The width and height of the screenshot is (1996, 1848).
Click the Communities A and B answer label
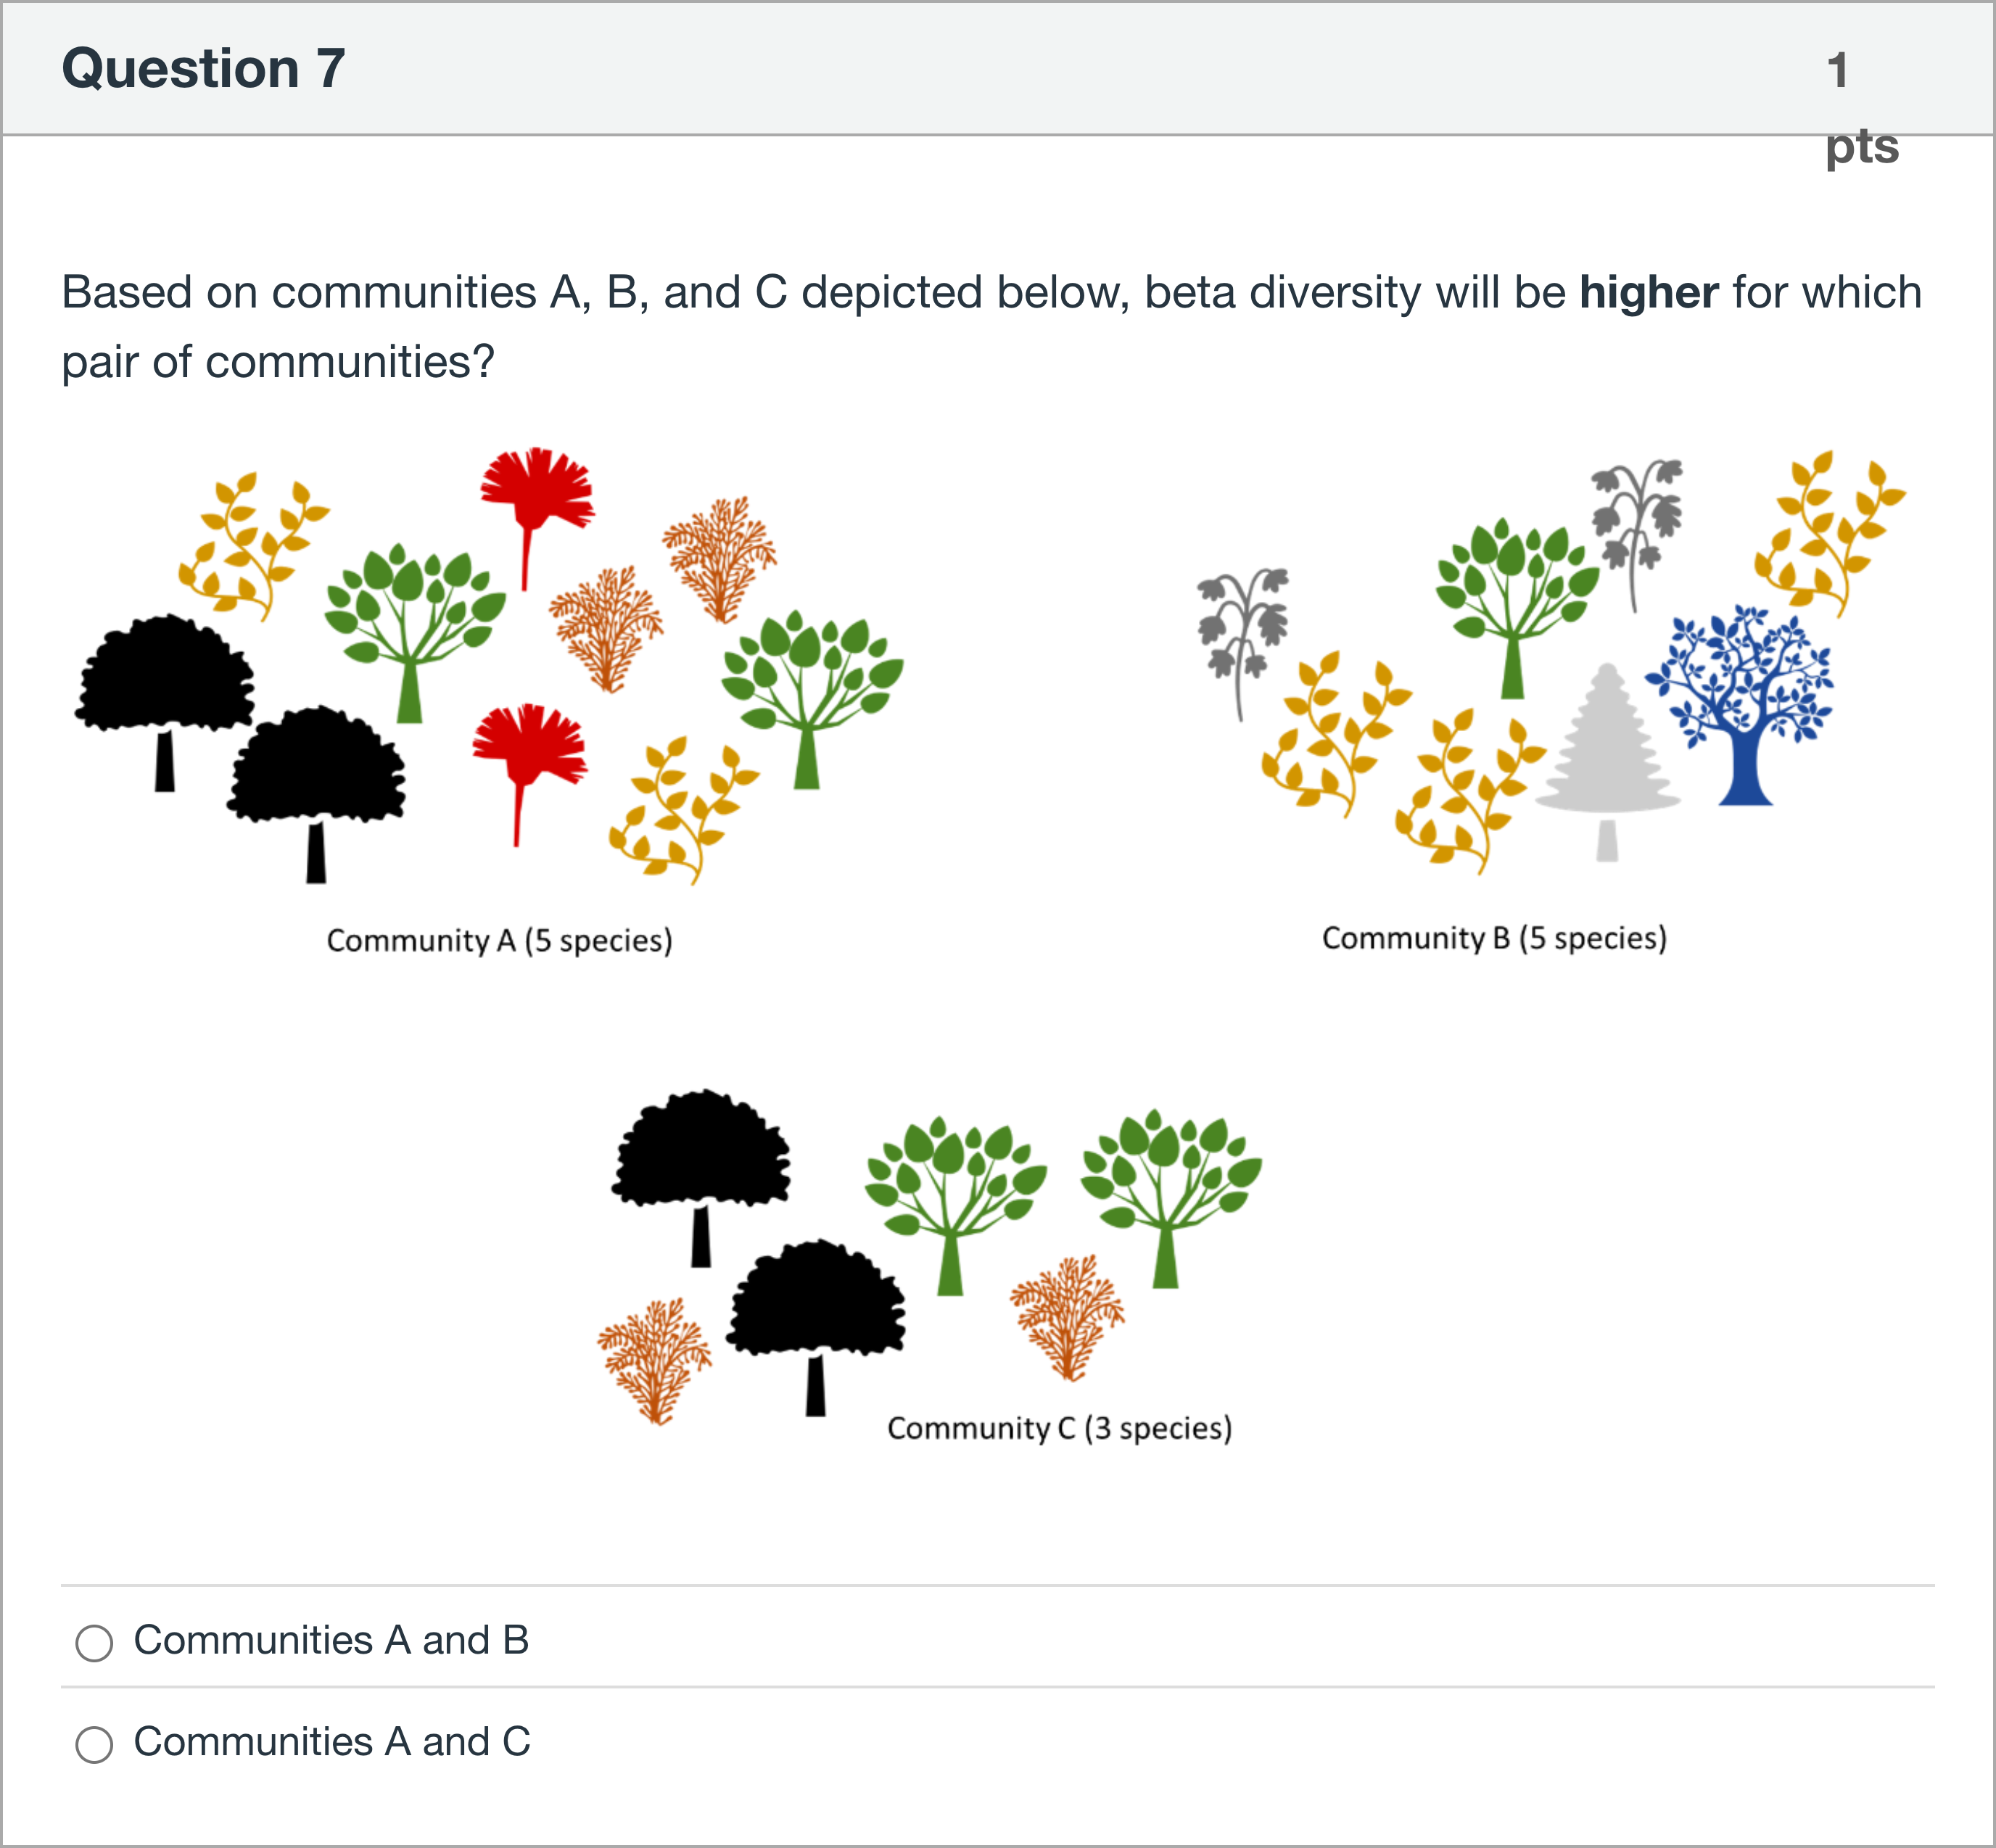coord(331,1641)
